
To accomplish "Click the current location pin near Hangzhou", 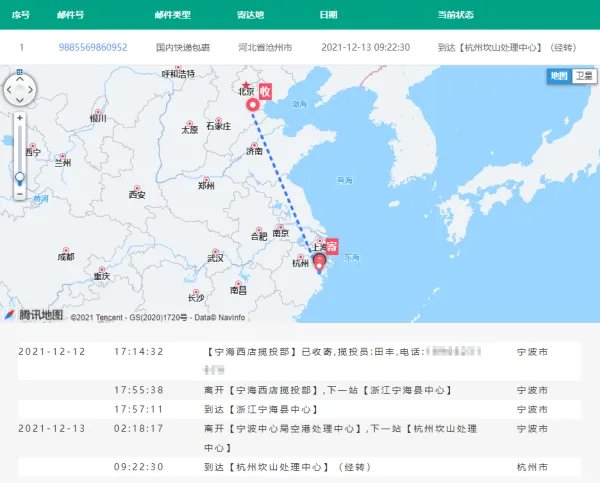I will (320, 263).
